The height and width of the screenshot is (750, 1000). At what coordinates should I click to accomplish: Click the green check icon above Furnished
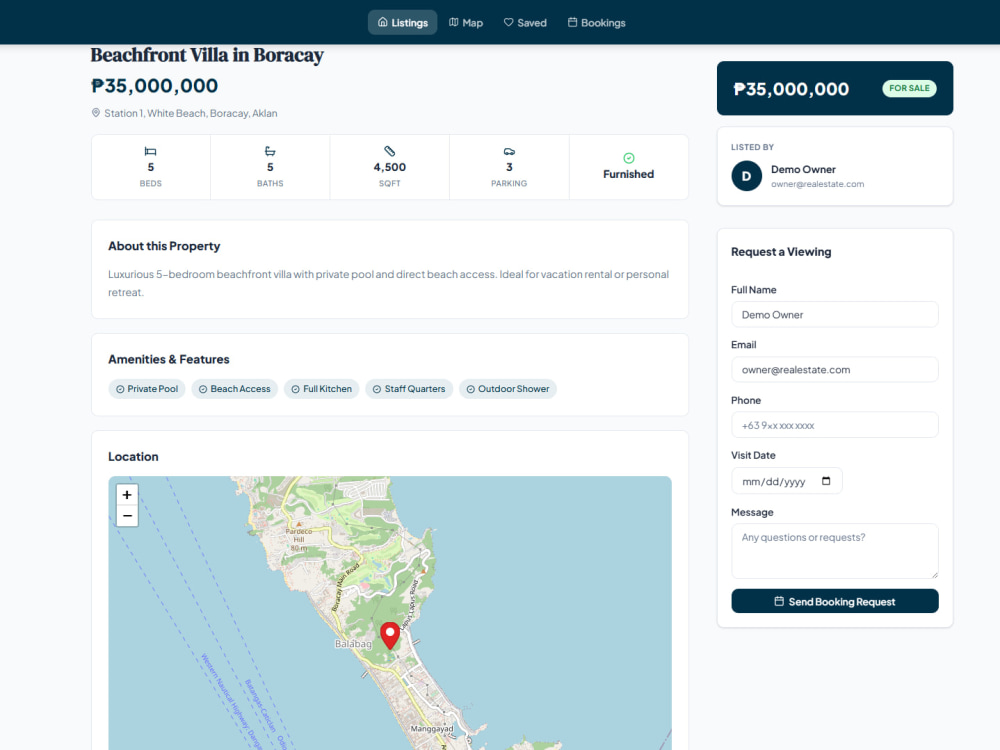tap(629, 158)
